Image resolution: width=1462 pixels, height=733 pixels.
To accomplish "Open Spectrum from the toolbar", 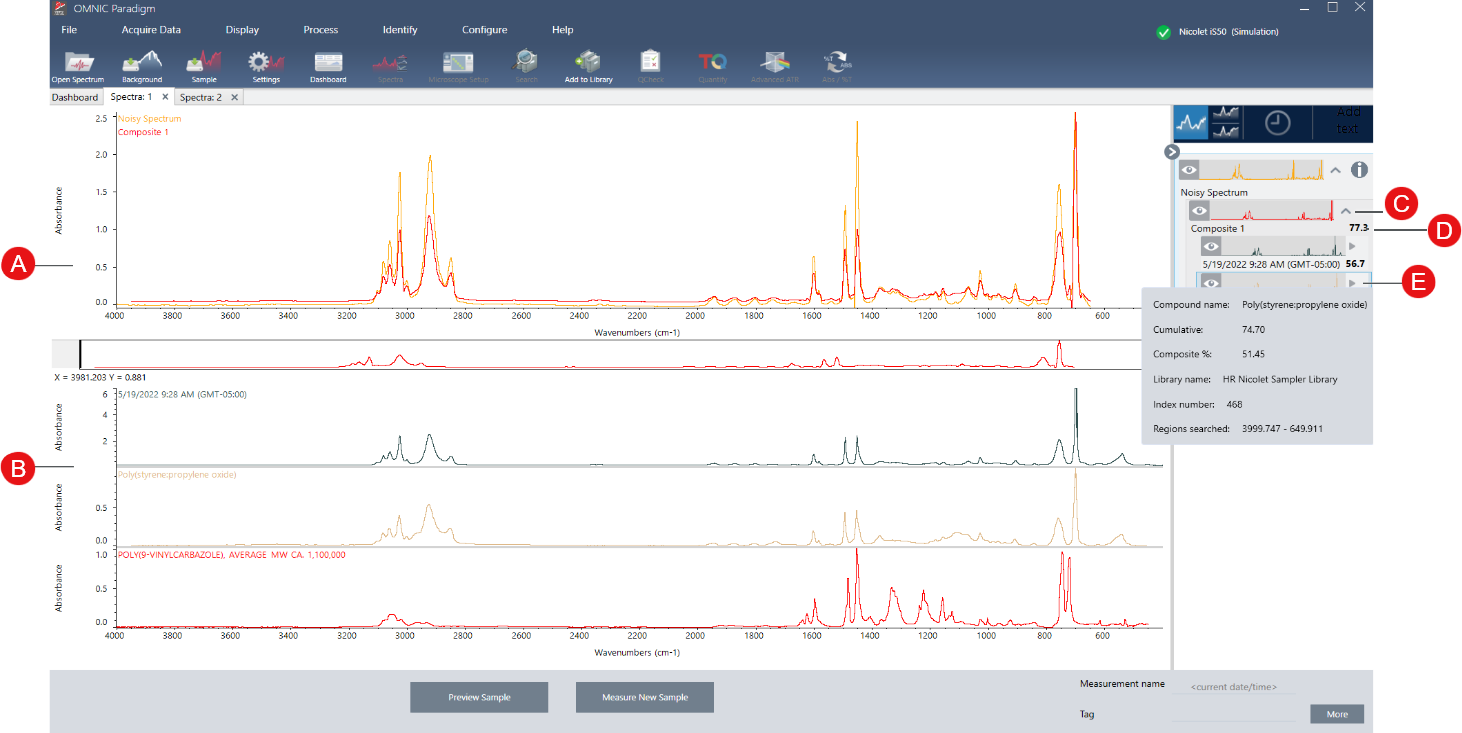I will [x=77, y=66].
